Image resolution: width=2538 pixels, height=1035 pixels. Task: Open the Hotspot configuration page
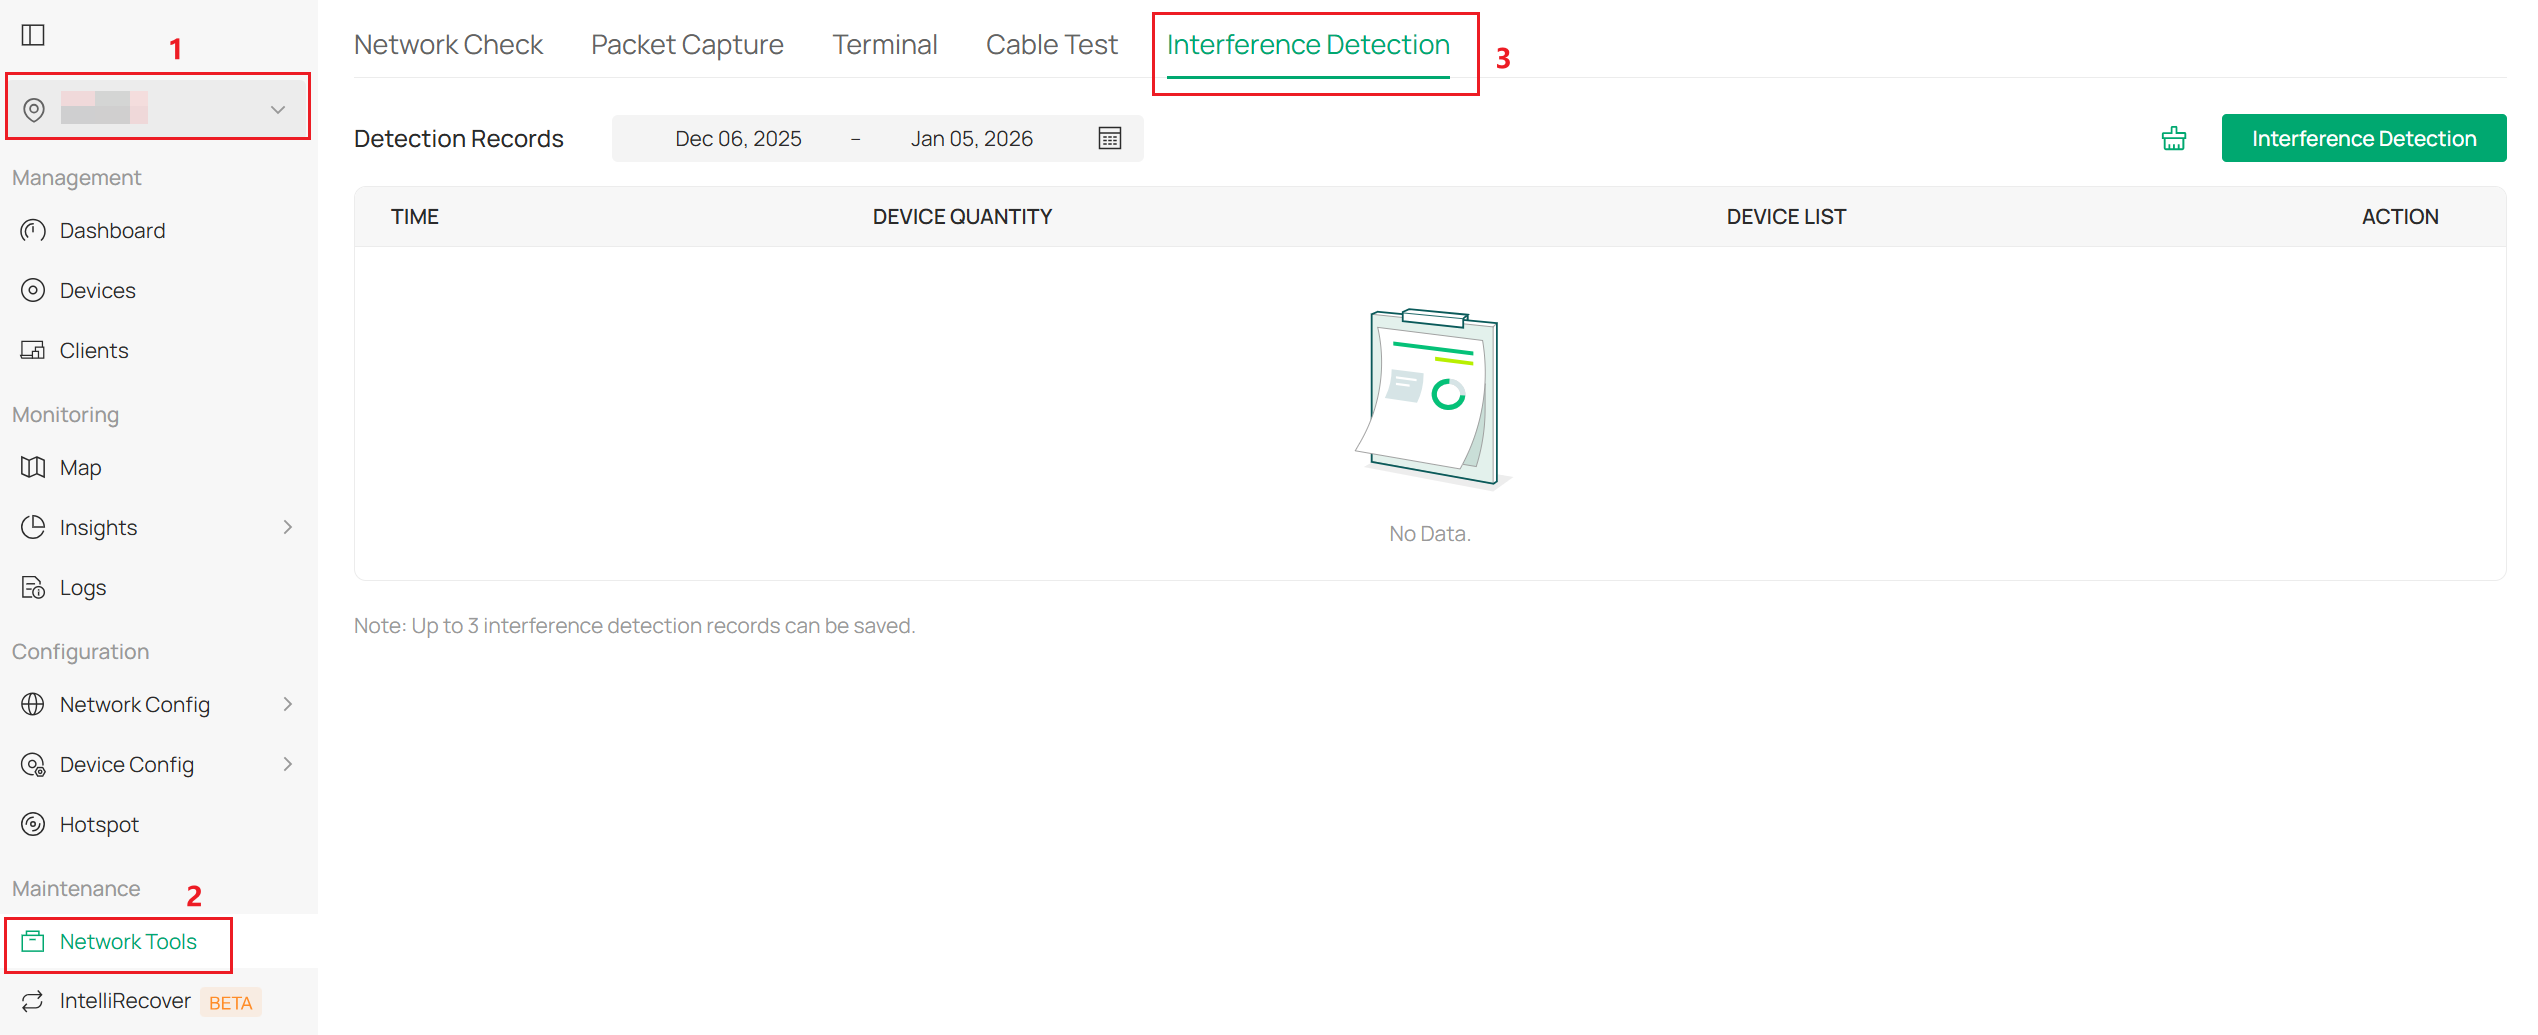(99, 824)
